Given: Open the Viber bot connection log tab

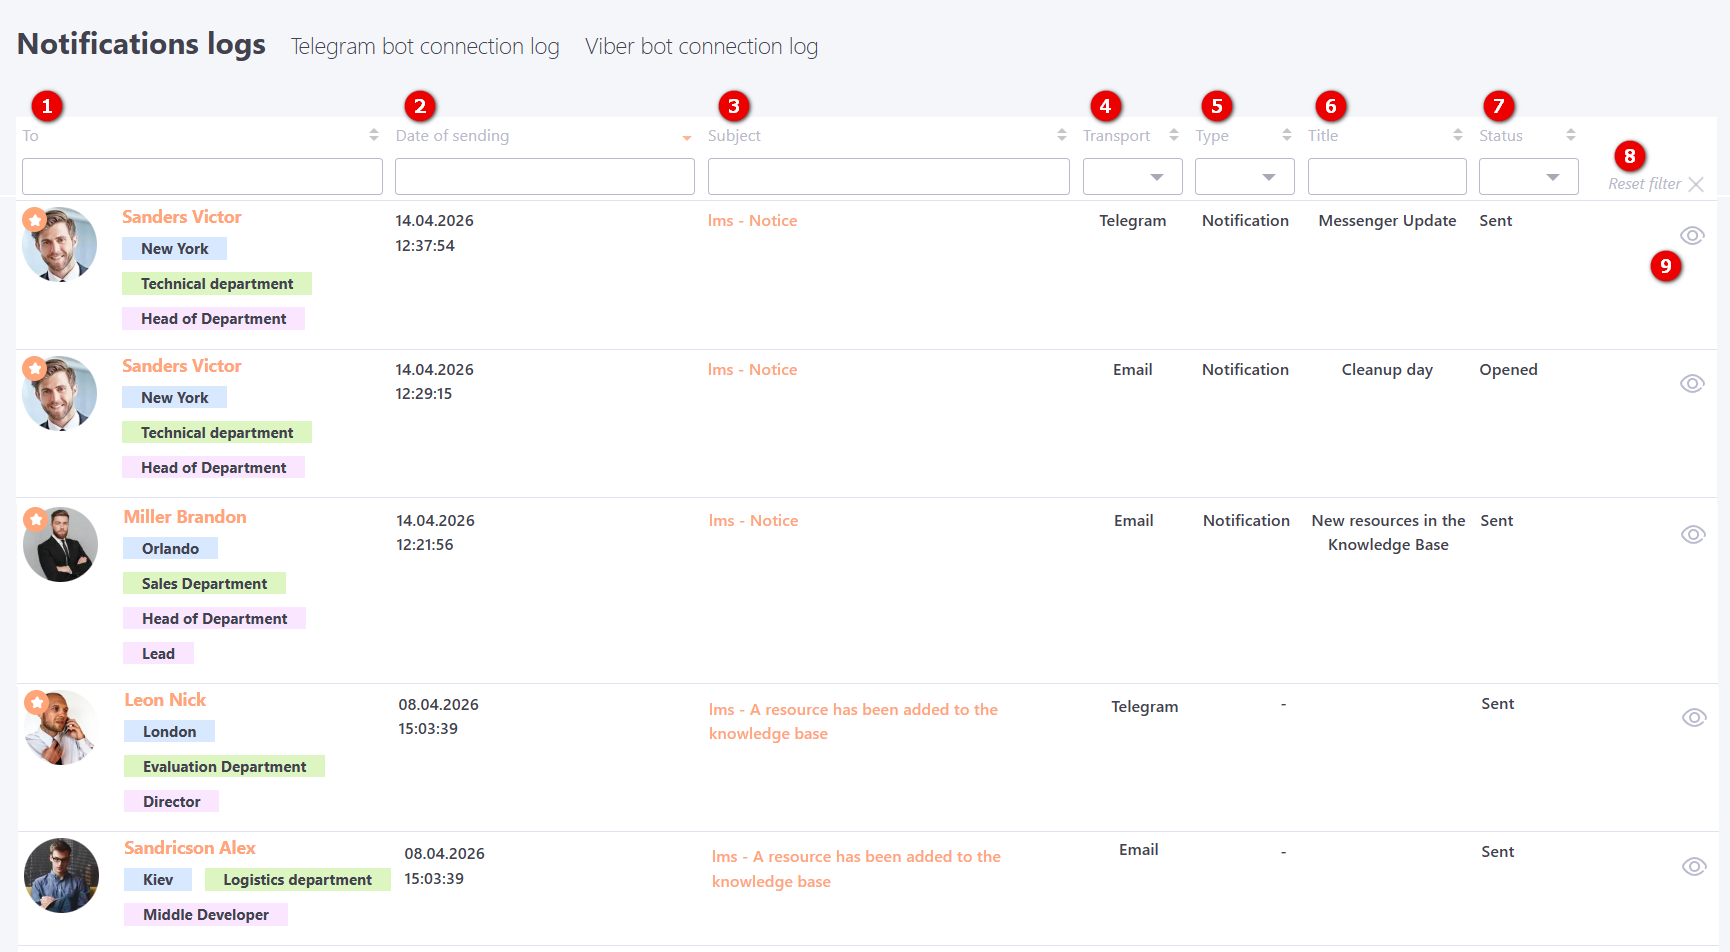Looking at the screenshot, I should (x=701, y=47).
